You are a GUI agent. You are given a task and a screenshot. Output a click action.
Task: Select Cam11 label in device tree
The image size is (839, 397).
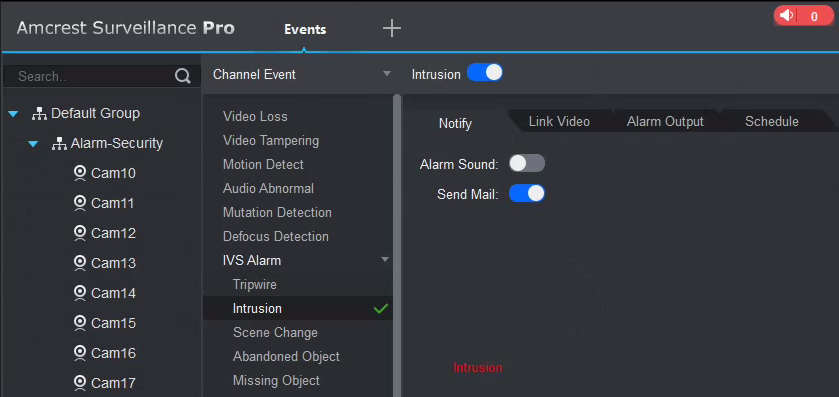113,203
